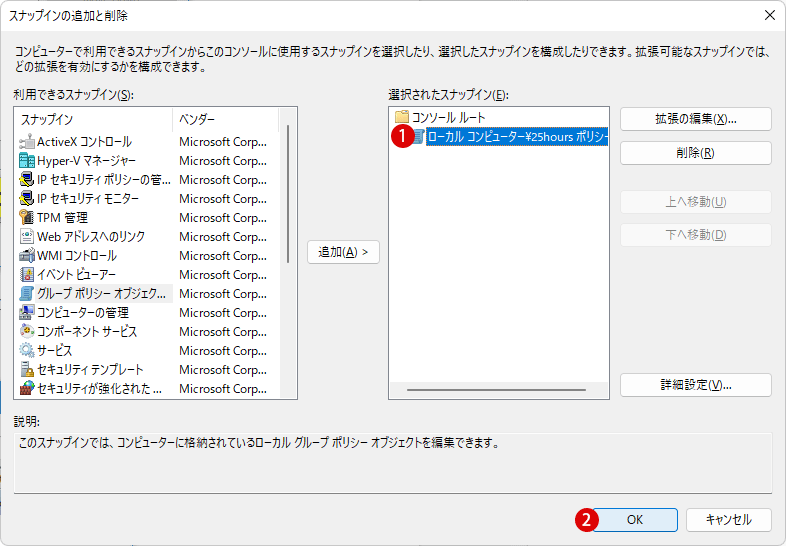Select the text 'TPM 管理'
786x546 pixels.
pyautogui.click(x=62, y=218)
